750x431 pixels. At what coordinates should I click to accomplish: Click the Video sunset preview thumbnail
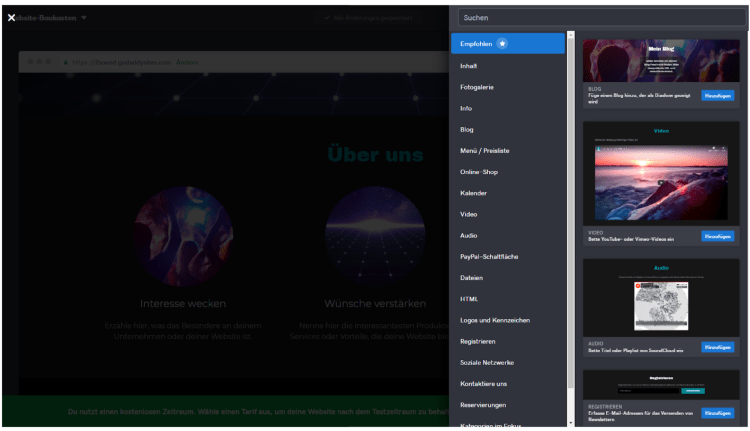(661, 179)
